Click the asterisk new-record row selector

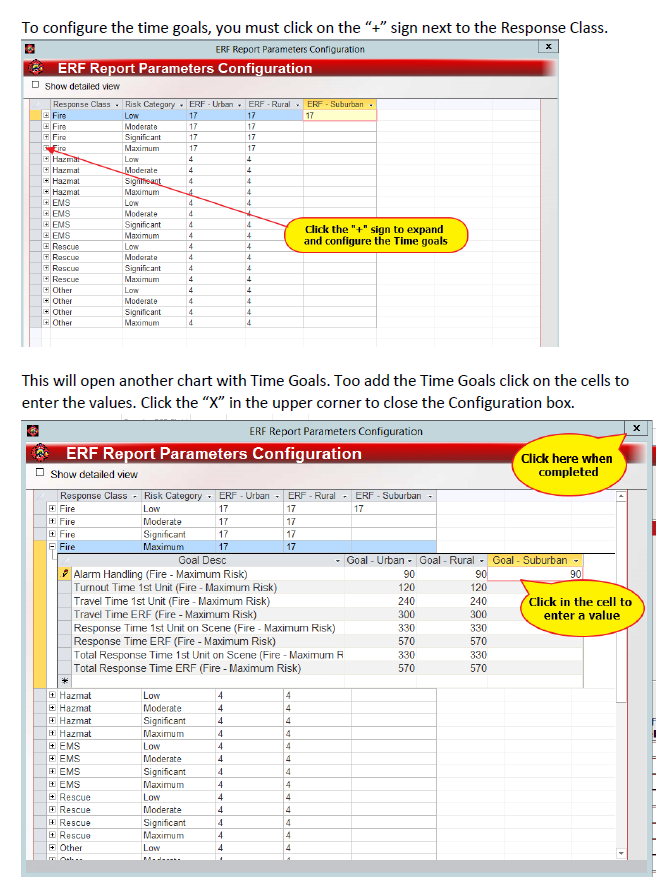coord(65,681)
